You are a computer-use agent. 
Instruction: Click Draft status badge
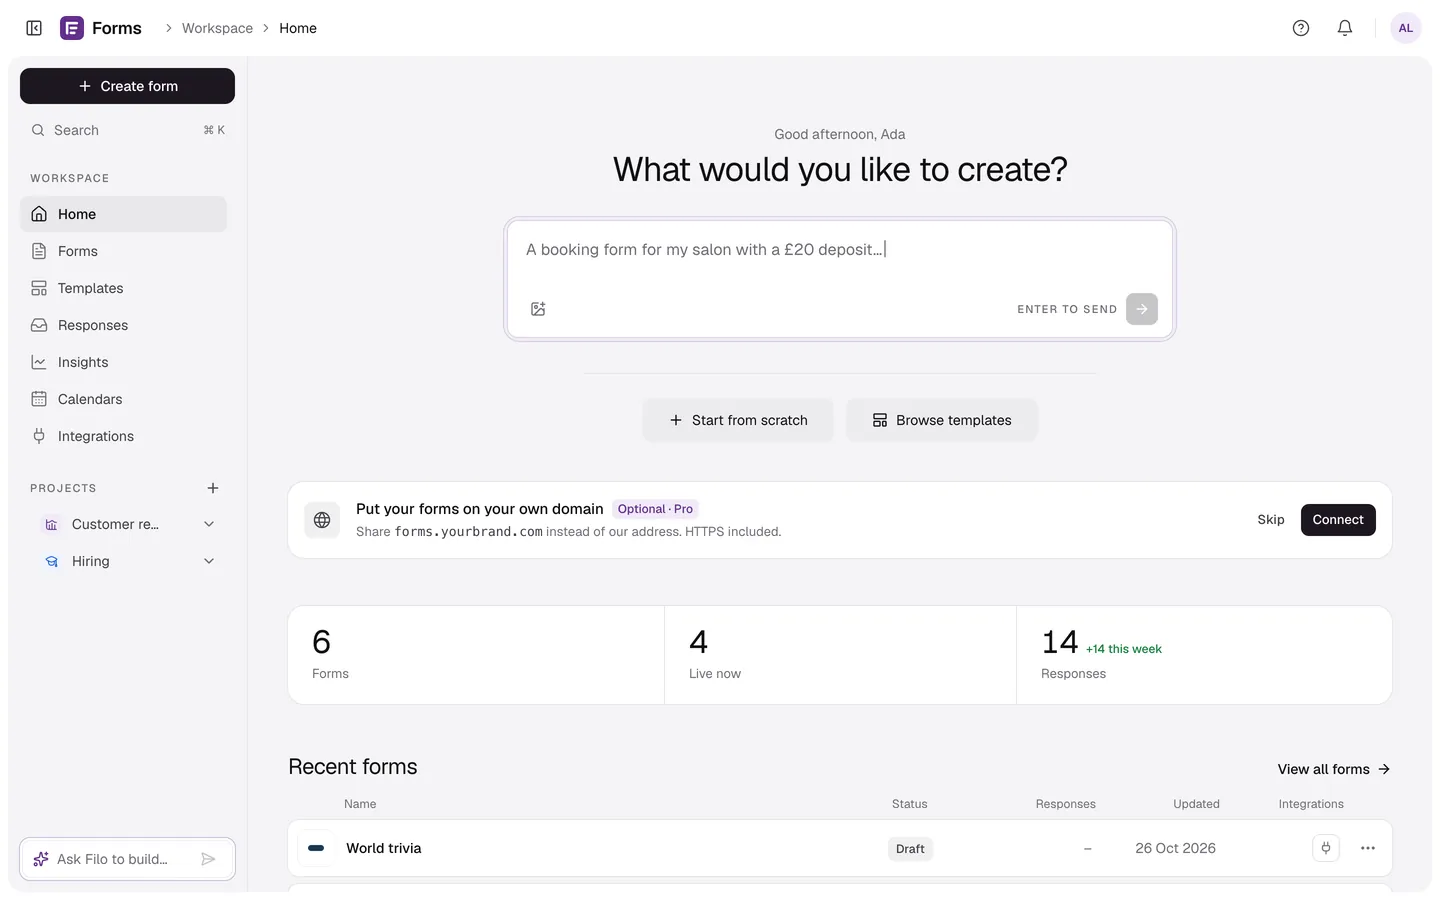tap(910, 849)
